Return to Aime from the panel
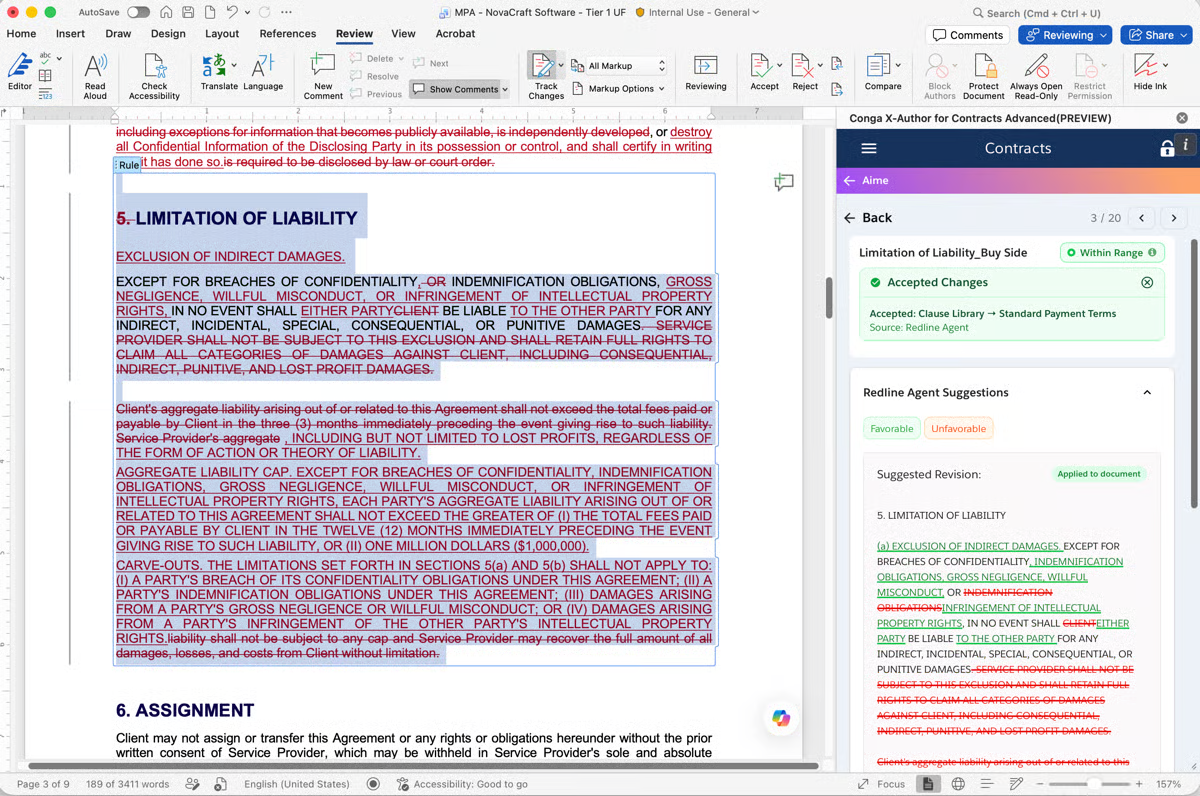 point(866,181)
